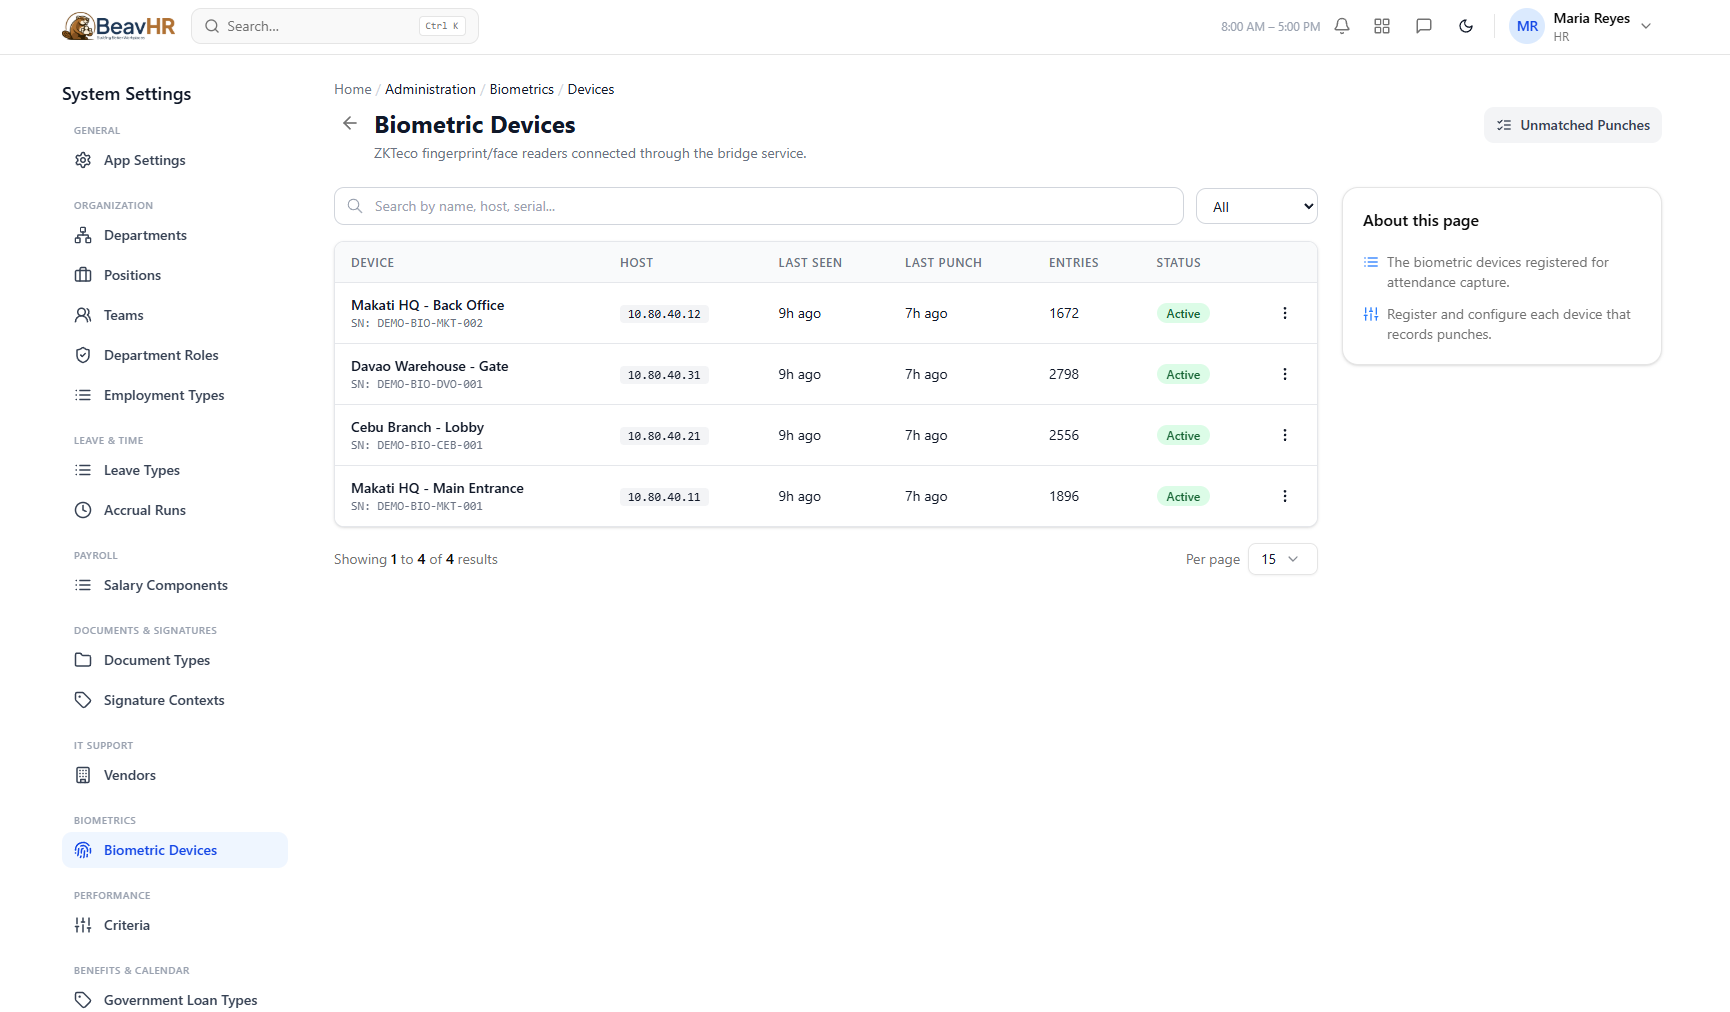This screenshot has height=1012, width=1730.
Task: Open Employment Types in sidebar
Action: pyautogui.click(x=175, y=395)
